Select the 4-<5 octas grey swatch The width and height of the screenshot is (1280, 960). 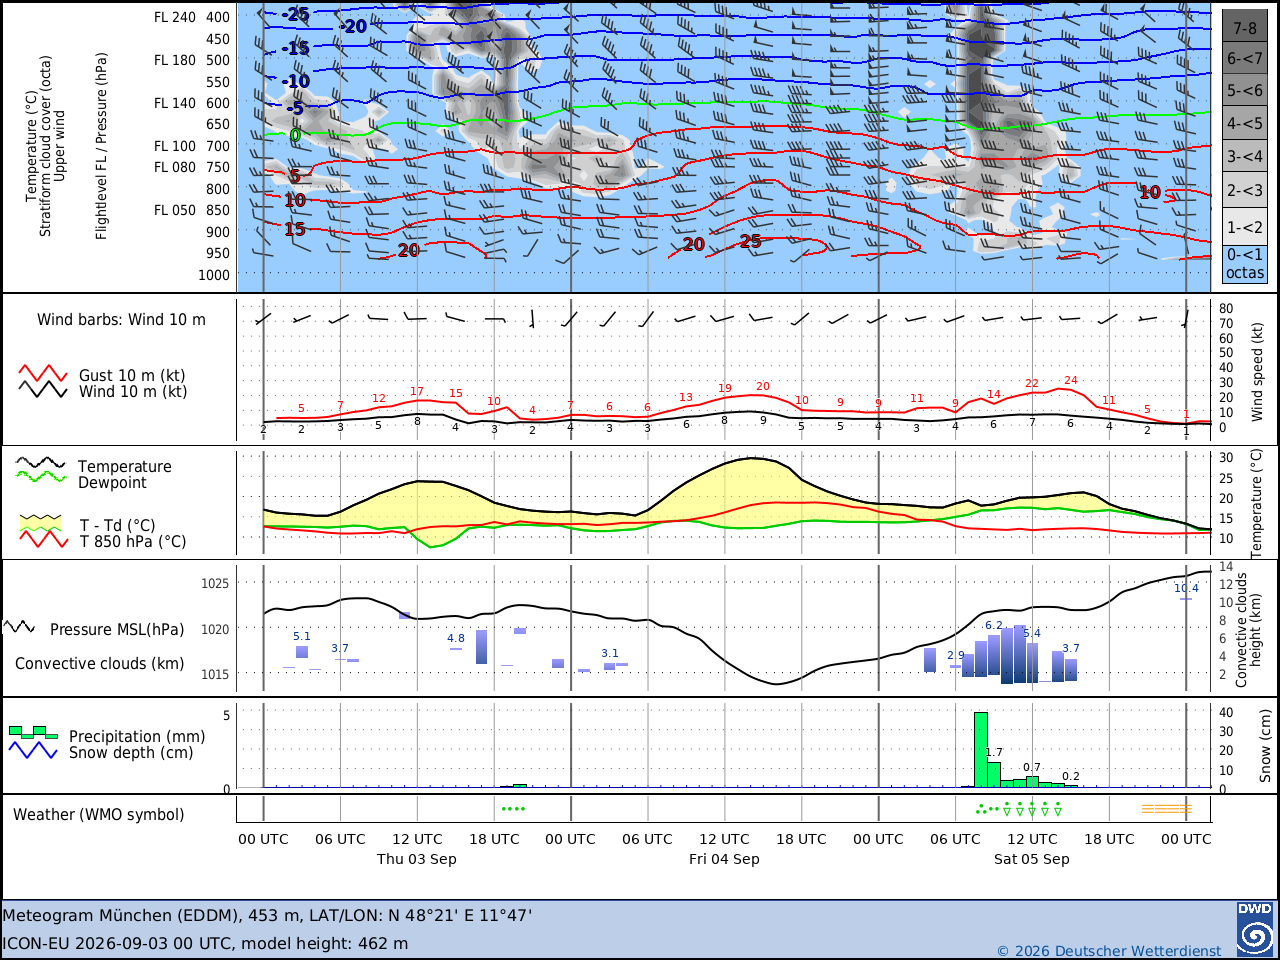(x=1245, y=124)
